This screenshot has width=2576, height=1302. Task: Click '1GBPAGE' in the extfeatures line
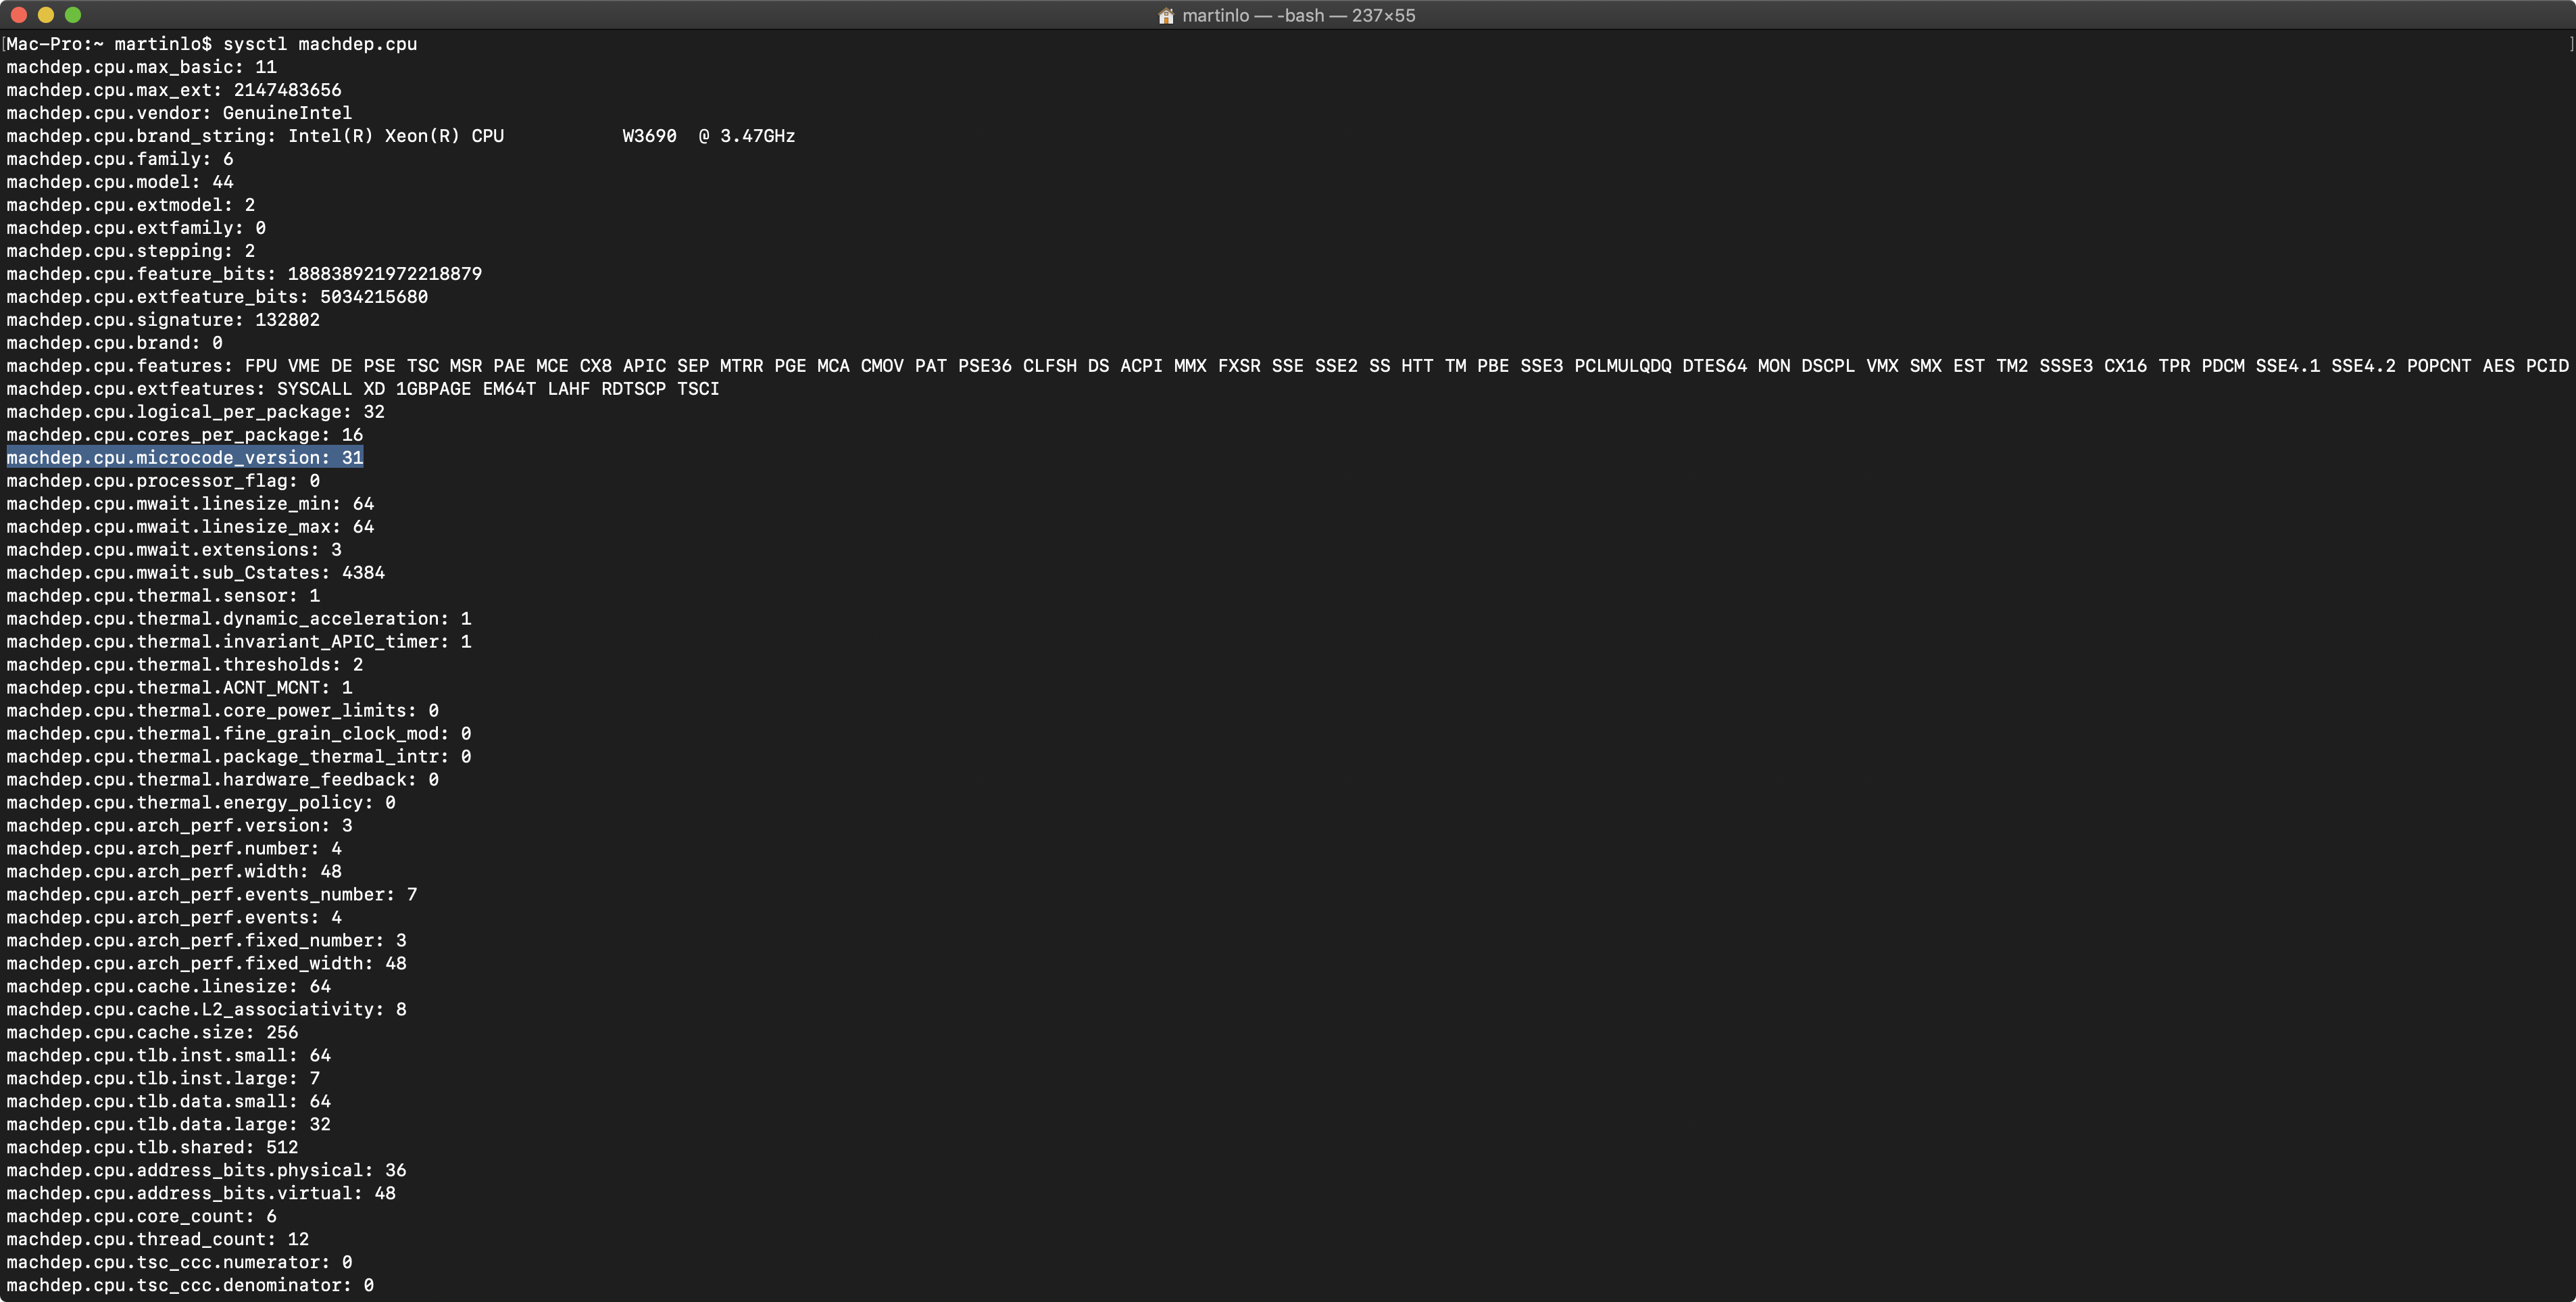click(433, 389)
